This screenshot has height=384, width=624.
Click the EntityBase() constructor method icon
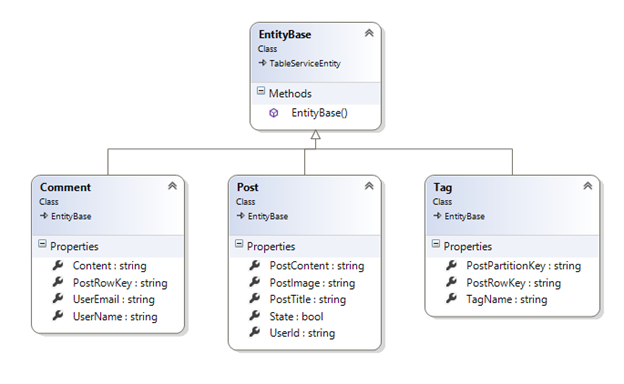274,113
